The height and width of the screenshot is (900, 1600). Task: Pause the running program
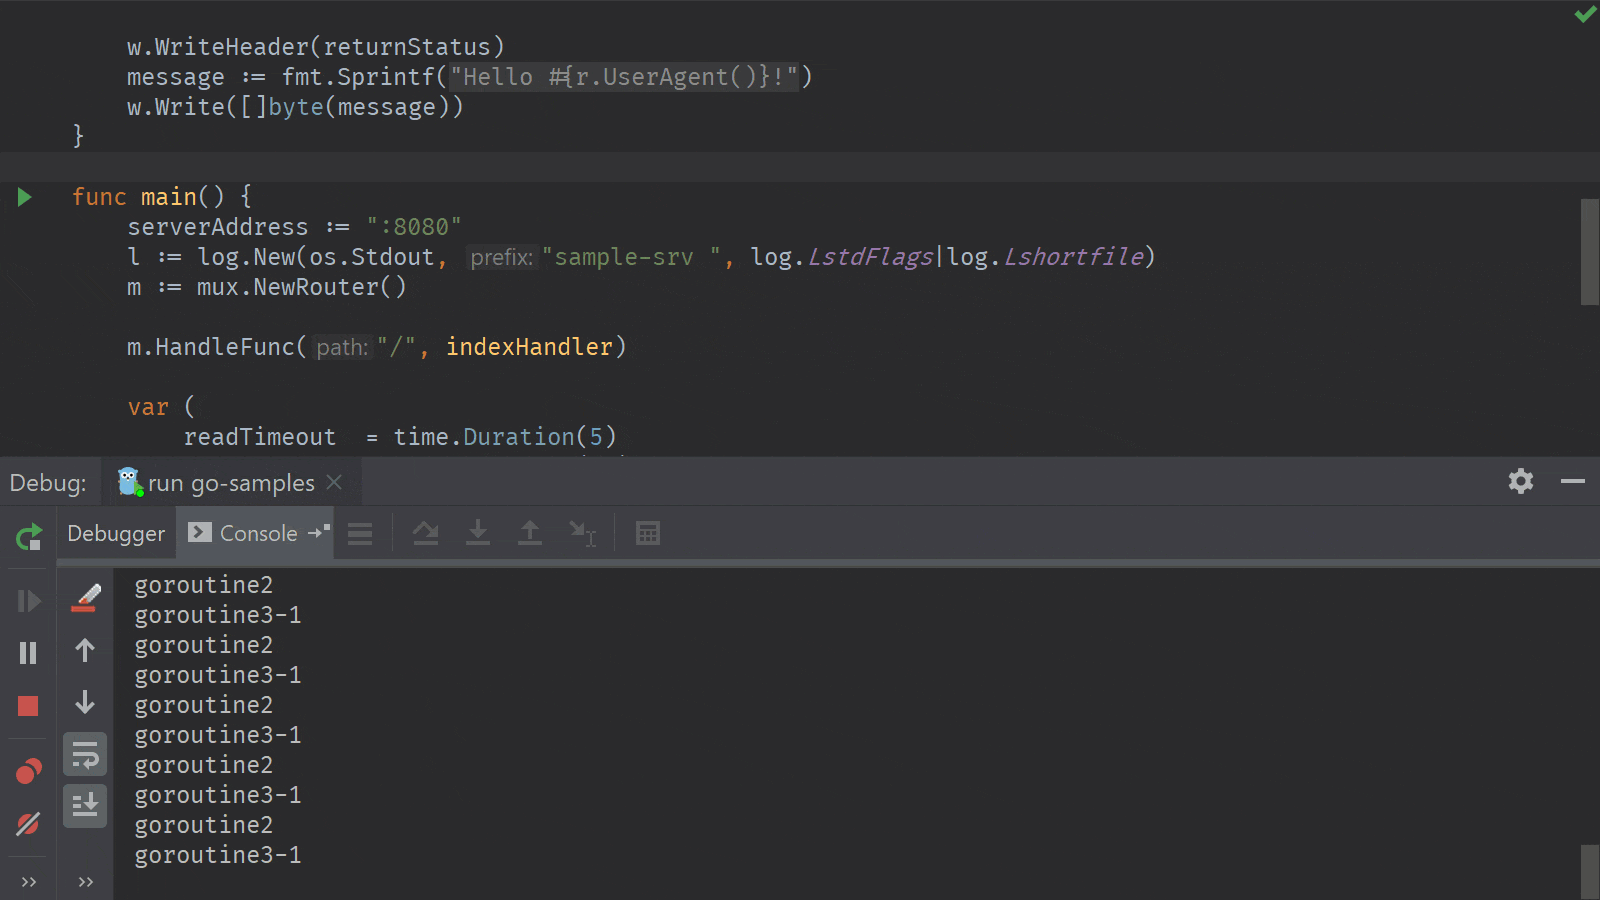[x=28, y=653]
